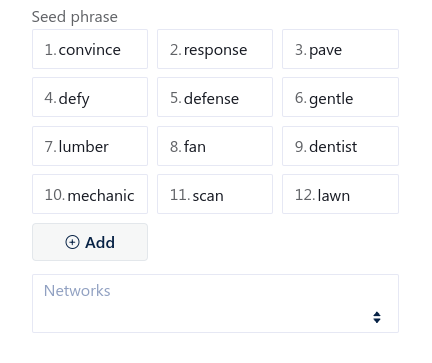Open the Networks dropdown
432x363 pixels.
coord(215,303)
